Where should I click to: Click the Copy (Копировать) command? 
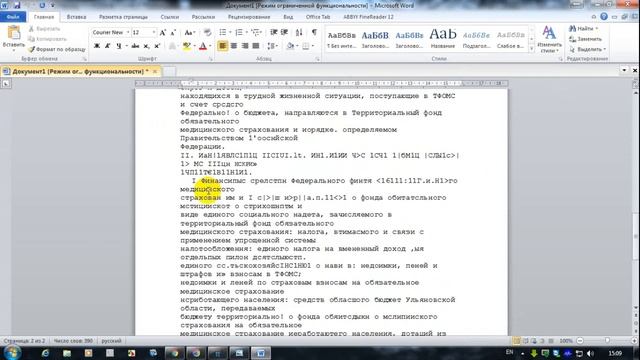click(47, 39)
